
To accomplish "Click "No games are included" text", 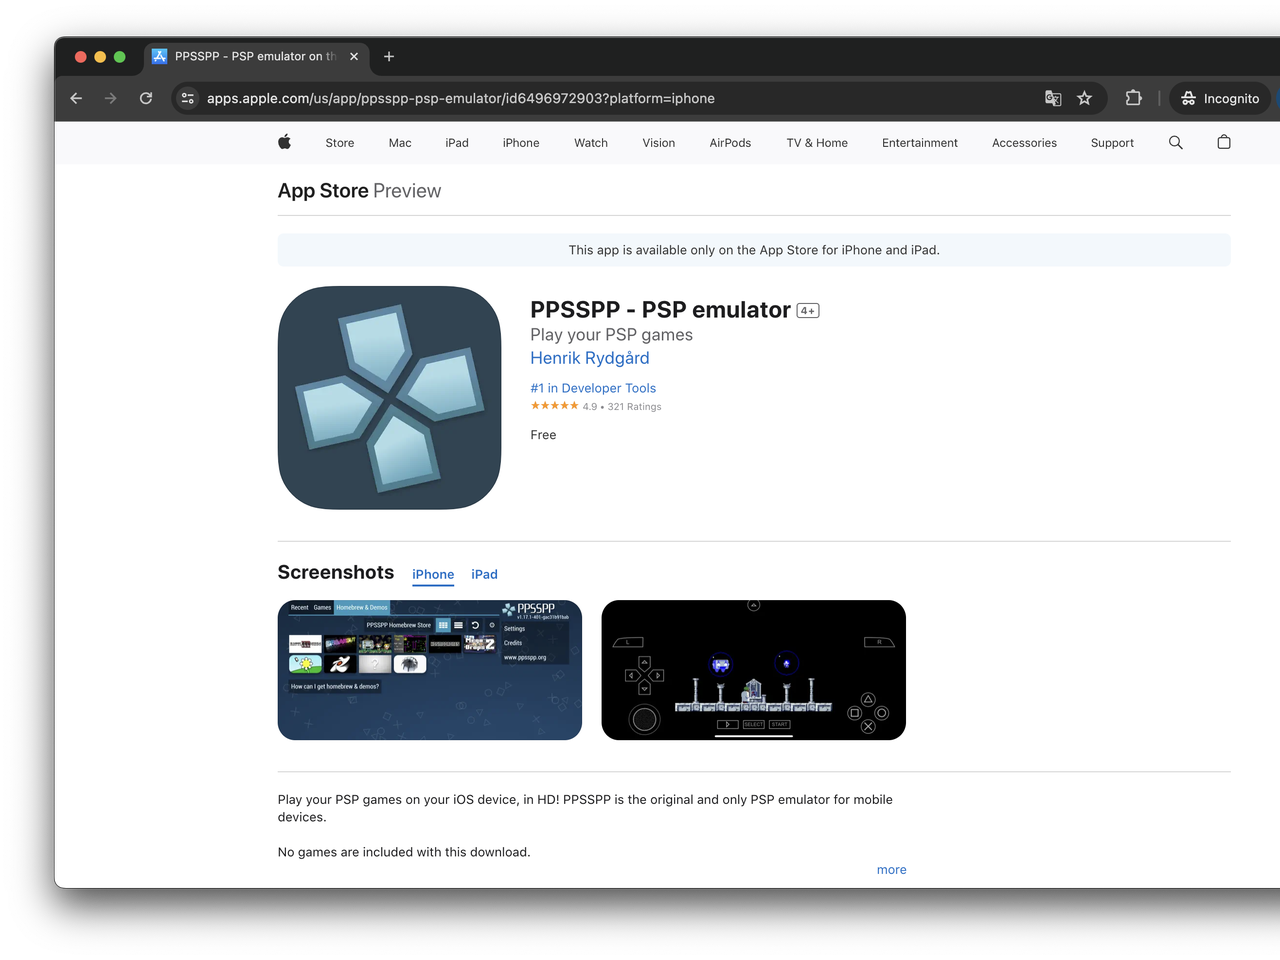I will (404, 852).
